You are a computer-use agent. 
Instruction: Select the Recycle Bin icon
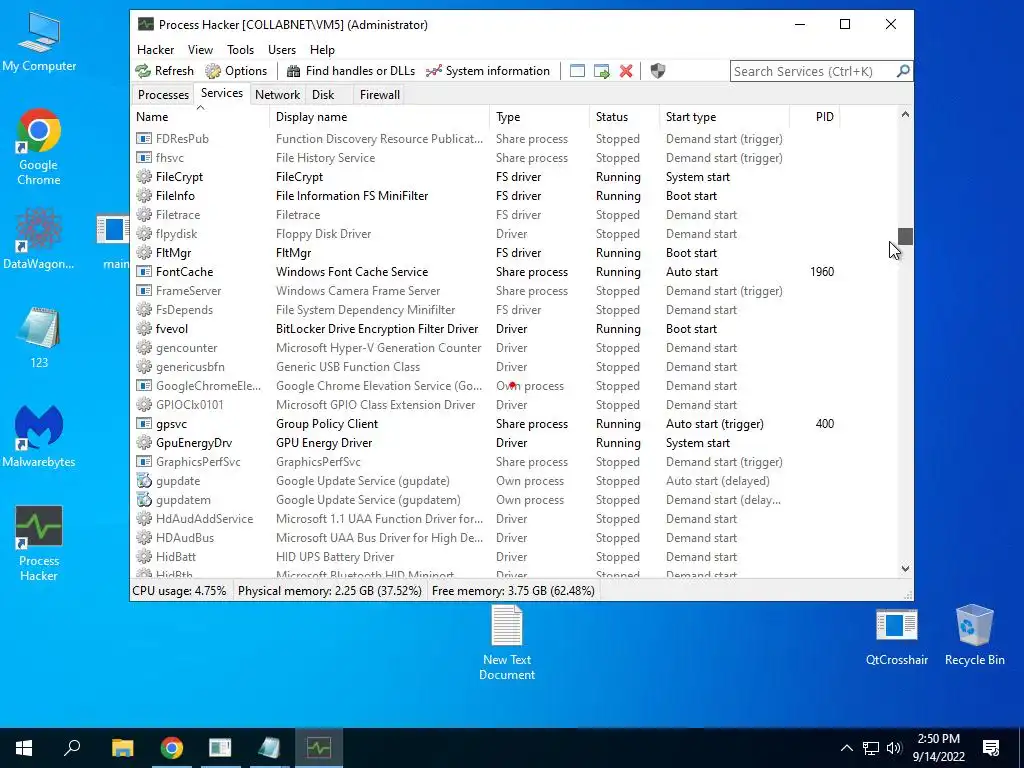point(974,635)
